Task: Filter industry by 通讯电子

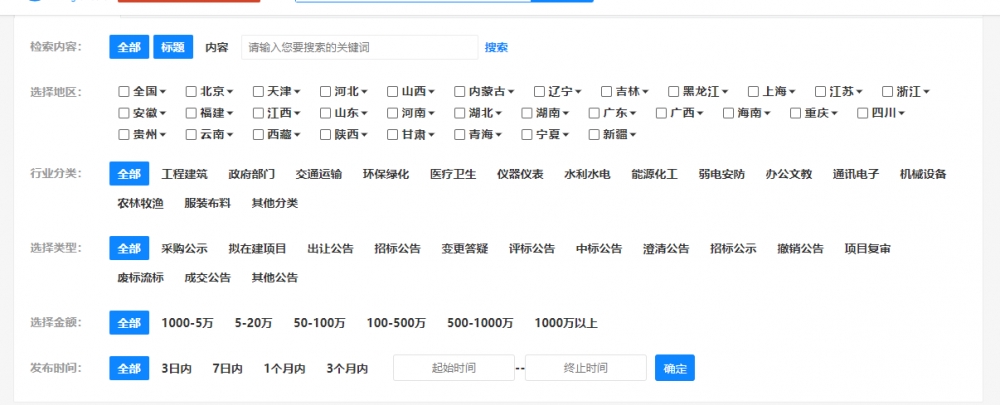Action: [856, 174]
